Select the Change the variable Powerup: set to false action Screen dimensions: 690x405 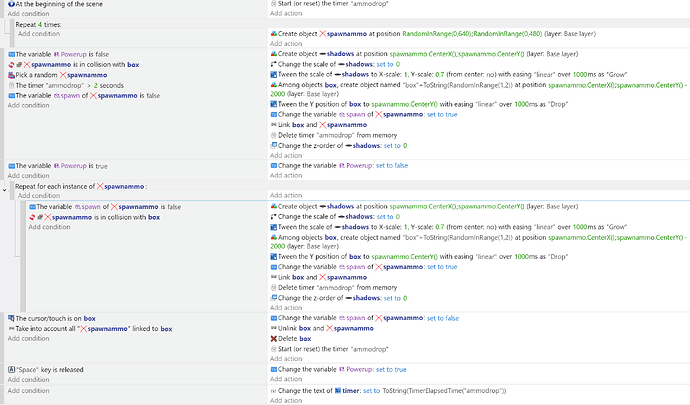point(339,166)
